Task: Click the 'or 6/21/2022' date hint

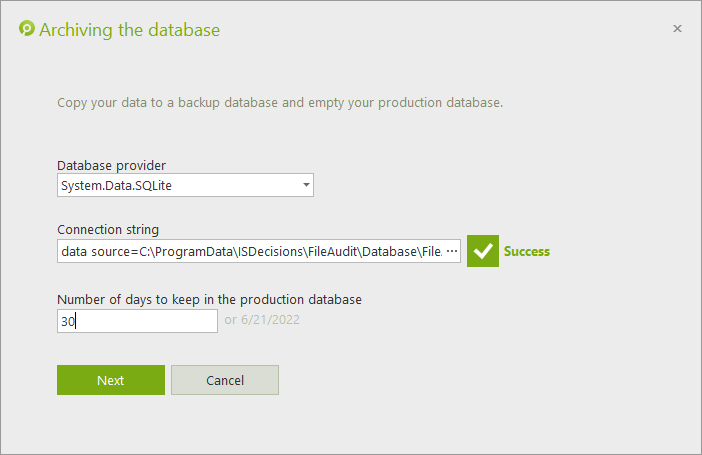Action: [x=262, y=321]
